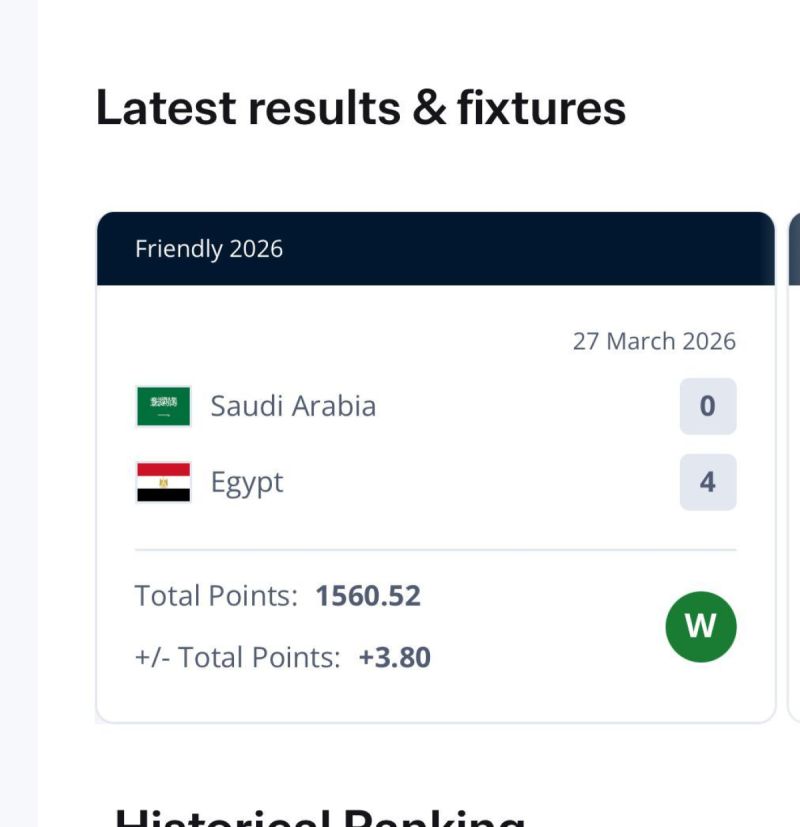This screenshot has height=827, width=800.
Task: Select the Total Points value 1560.52
Action: tap(369, 595)
